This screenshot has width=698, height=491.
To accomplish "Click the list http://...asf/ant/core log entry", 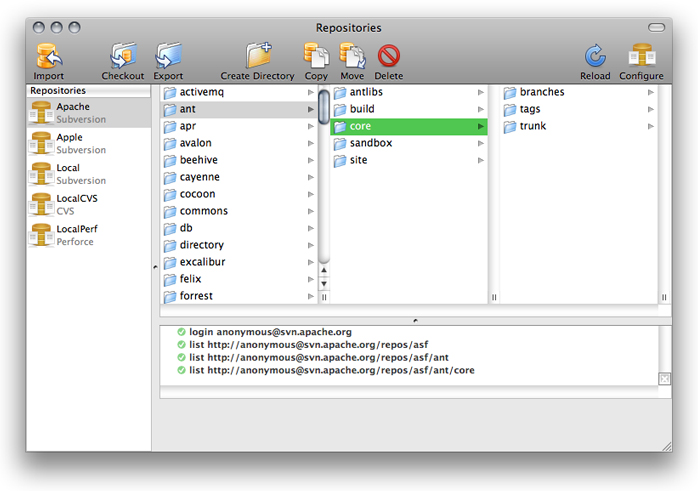I will click(x=331, y=370).
